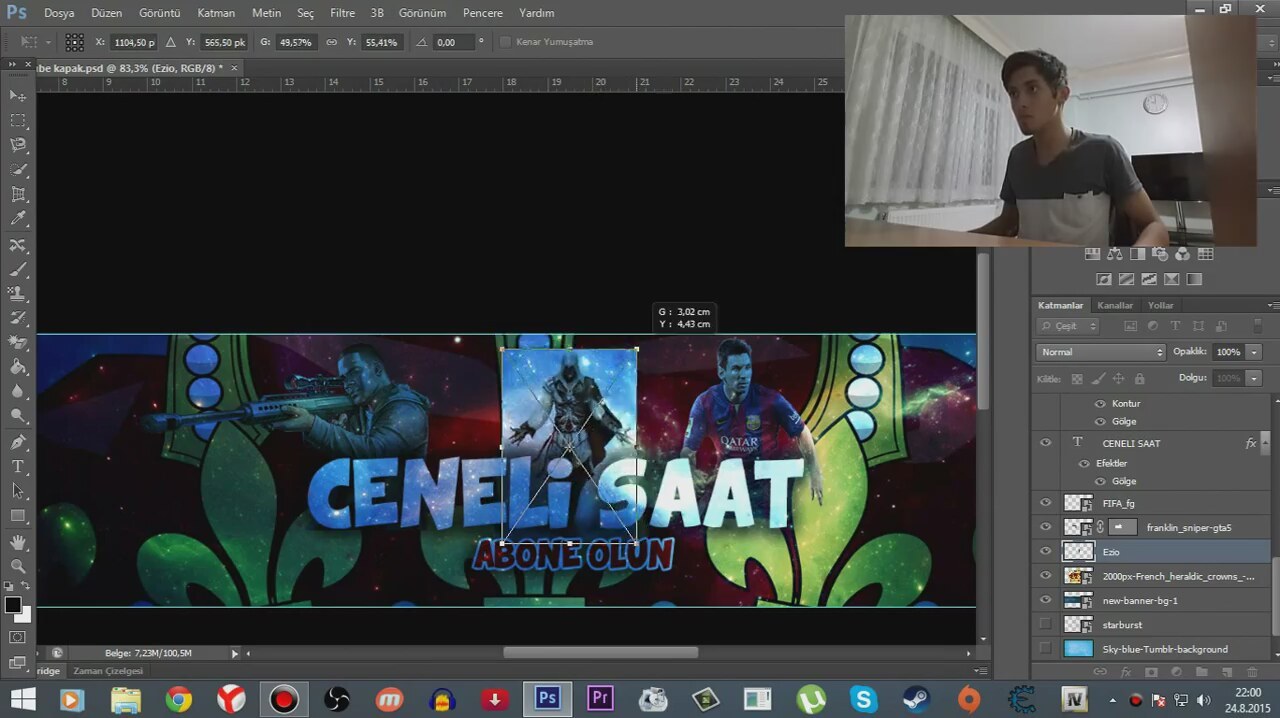Swap foreground and background colors
Image resolution: width=1280 pixels, height=718 pixels.
point(25,587)
